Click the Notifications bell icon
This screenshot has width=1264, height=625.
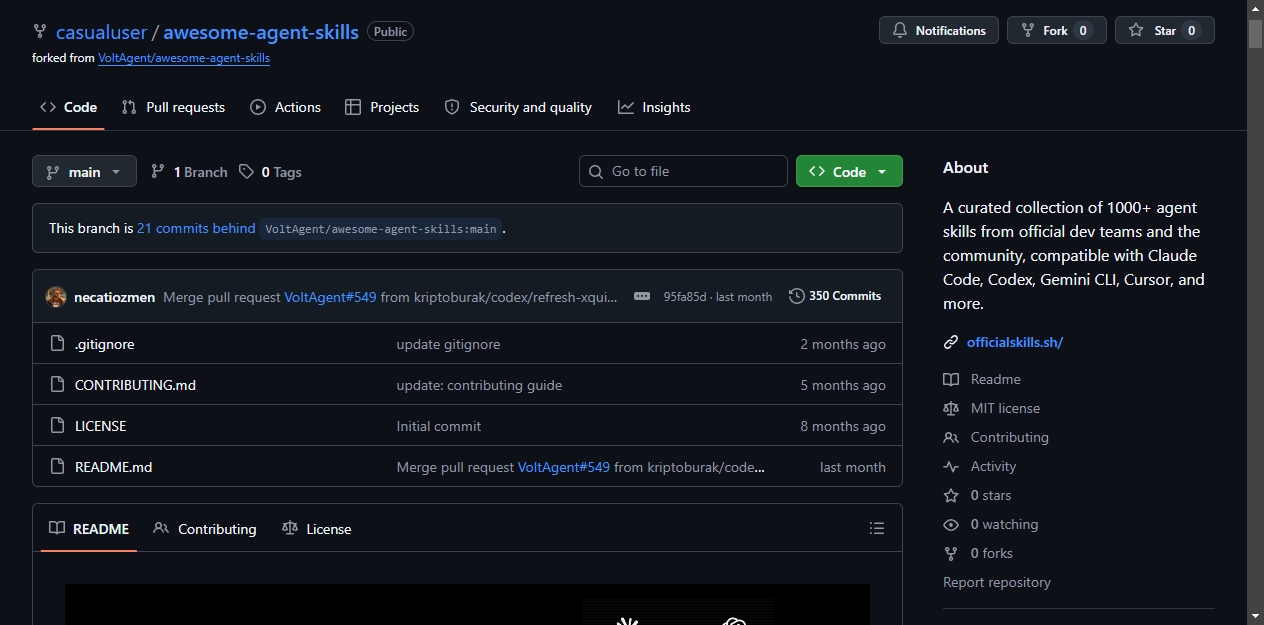coord(900,31)
